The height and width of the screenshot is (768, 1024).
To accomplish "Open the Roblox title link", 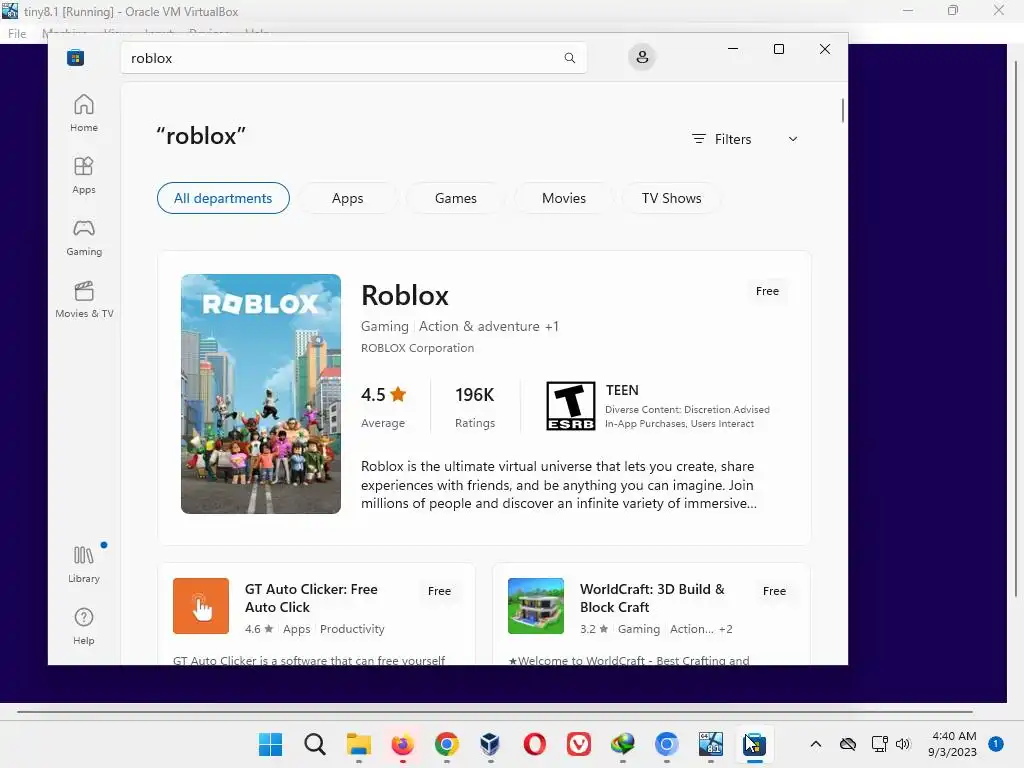I will (405, 295).
